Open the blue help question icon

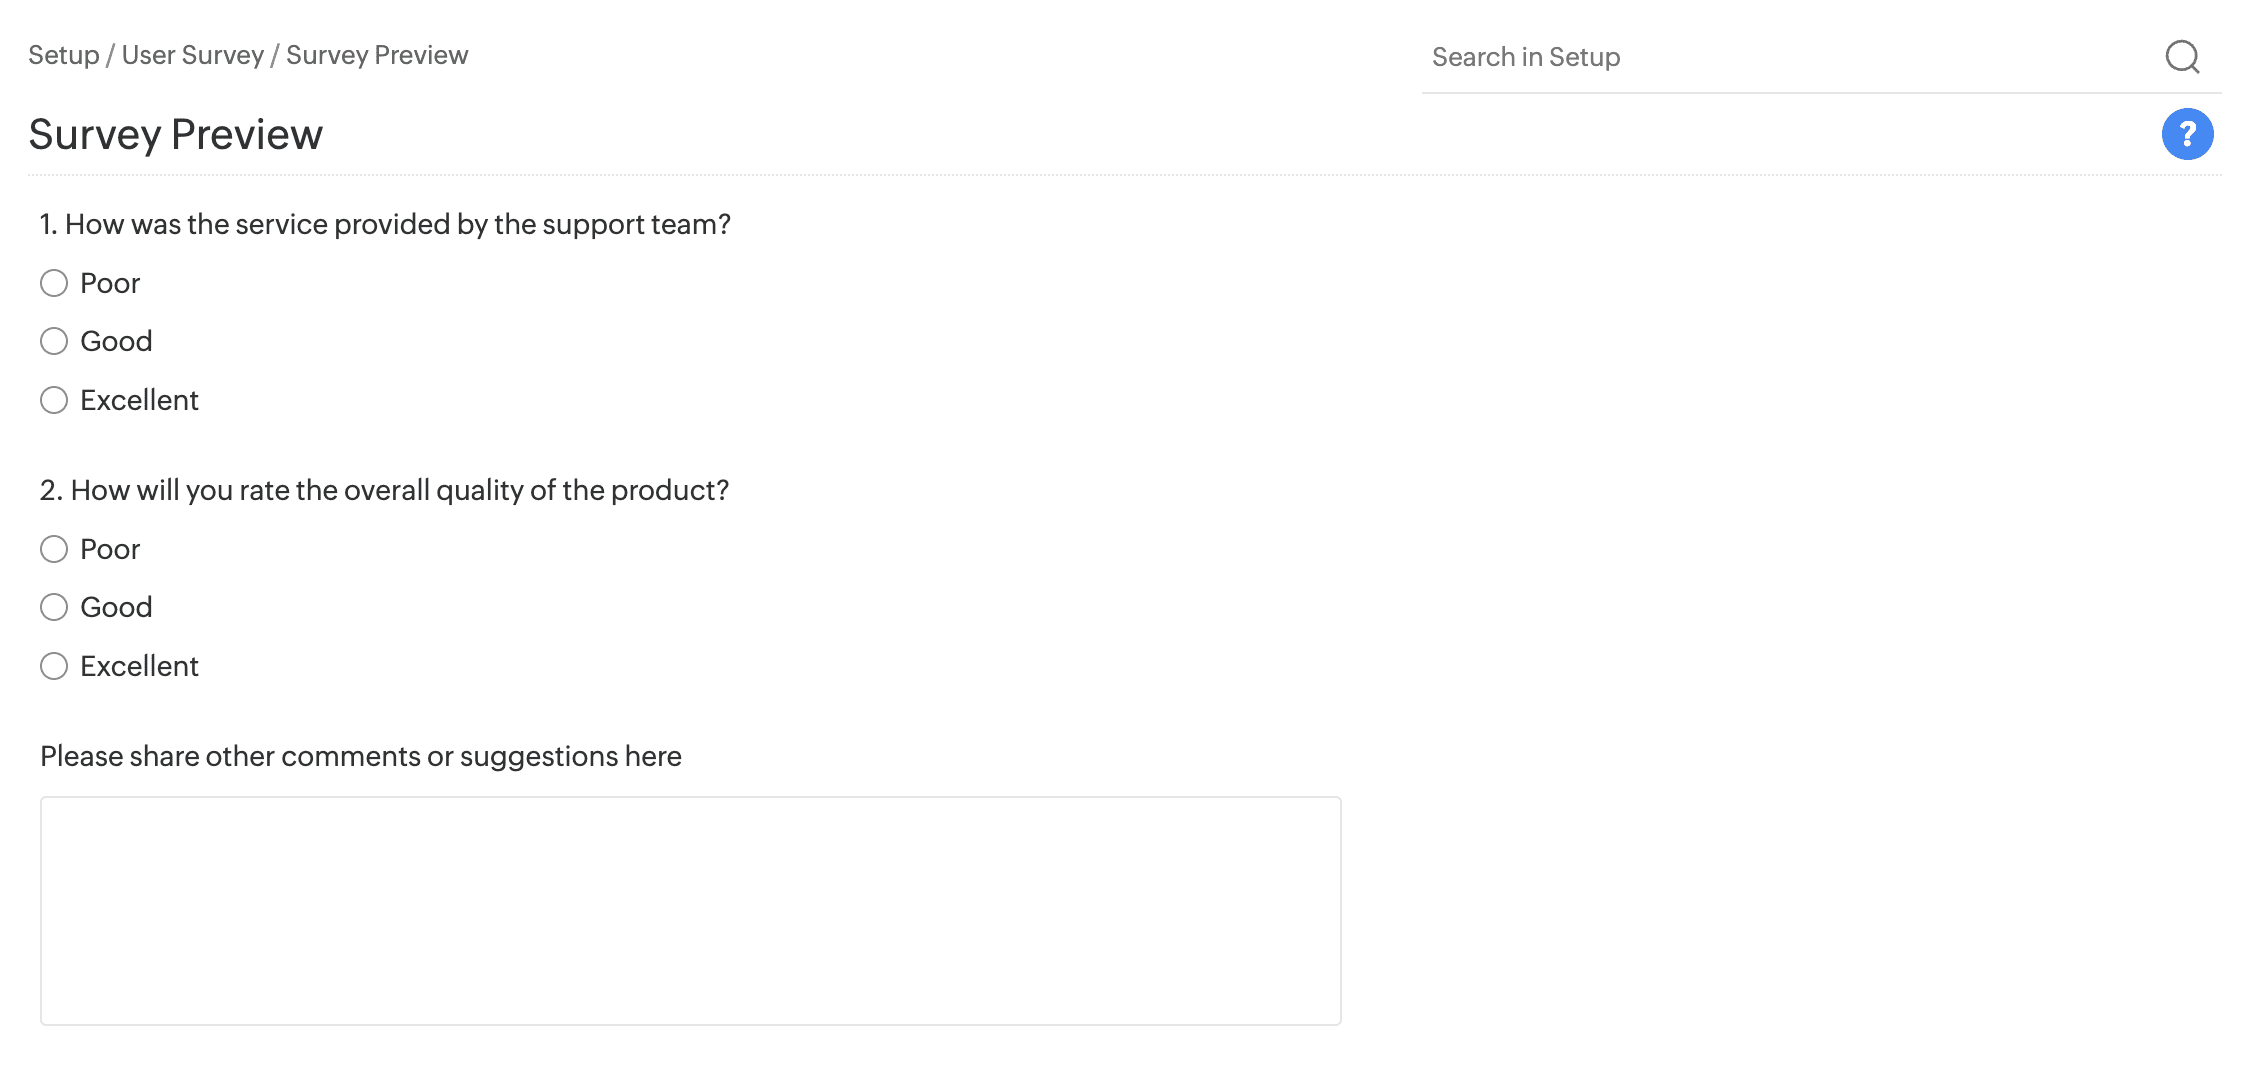tap(2187, 134)
